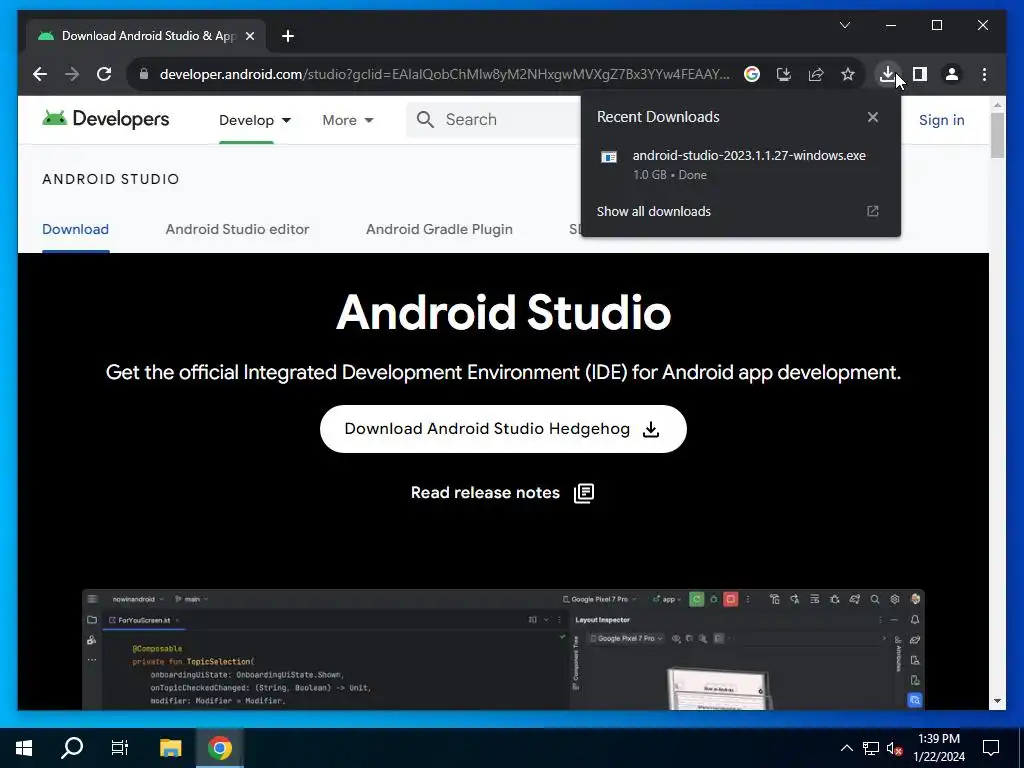This screenshot has width=1024, height=768.
Task: Toggle the Chrome downloads toolbar icon
Action: point(888,74)
